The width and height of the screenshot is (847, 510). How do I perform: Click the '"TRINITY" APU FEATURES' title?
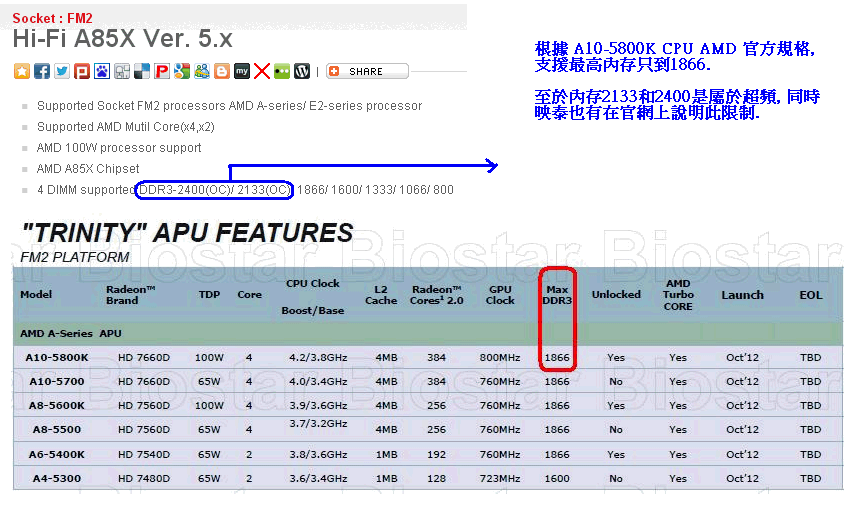pyautogui.click(x=187, y=233)
